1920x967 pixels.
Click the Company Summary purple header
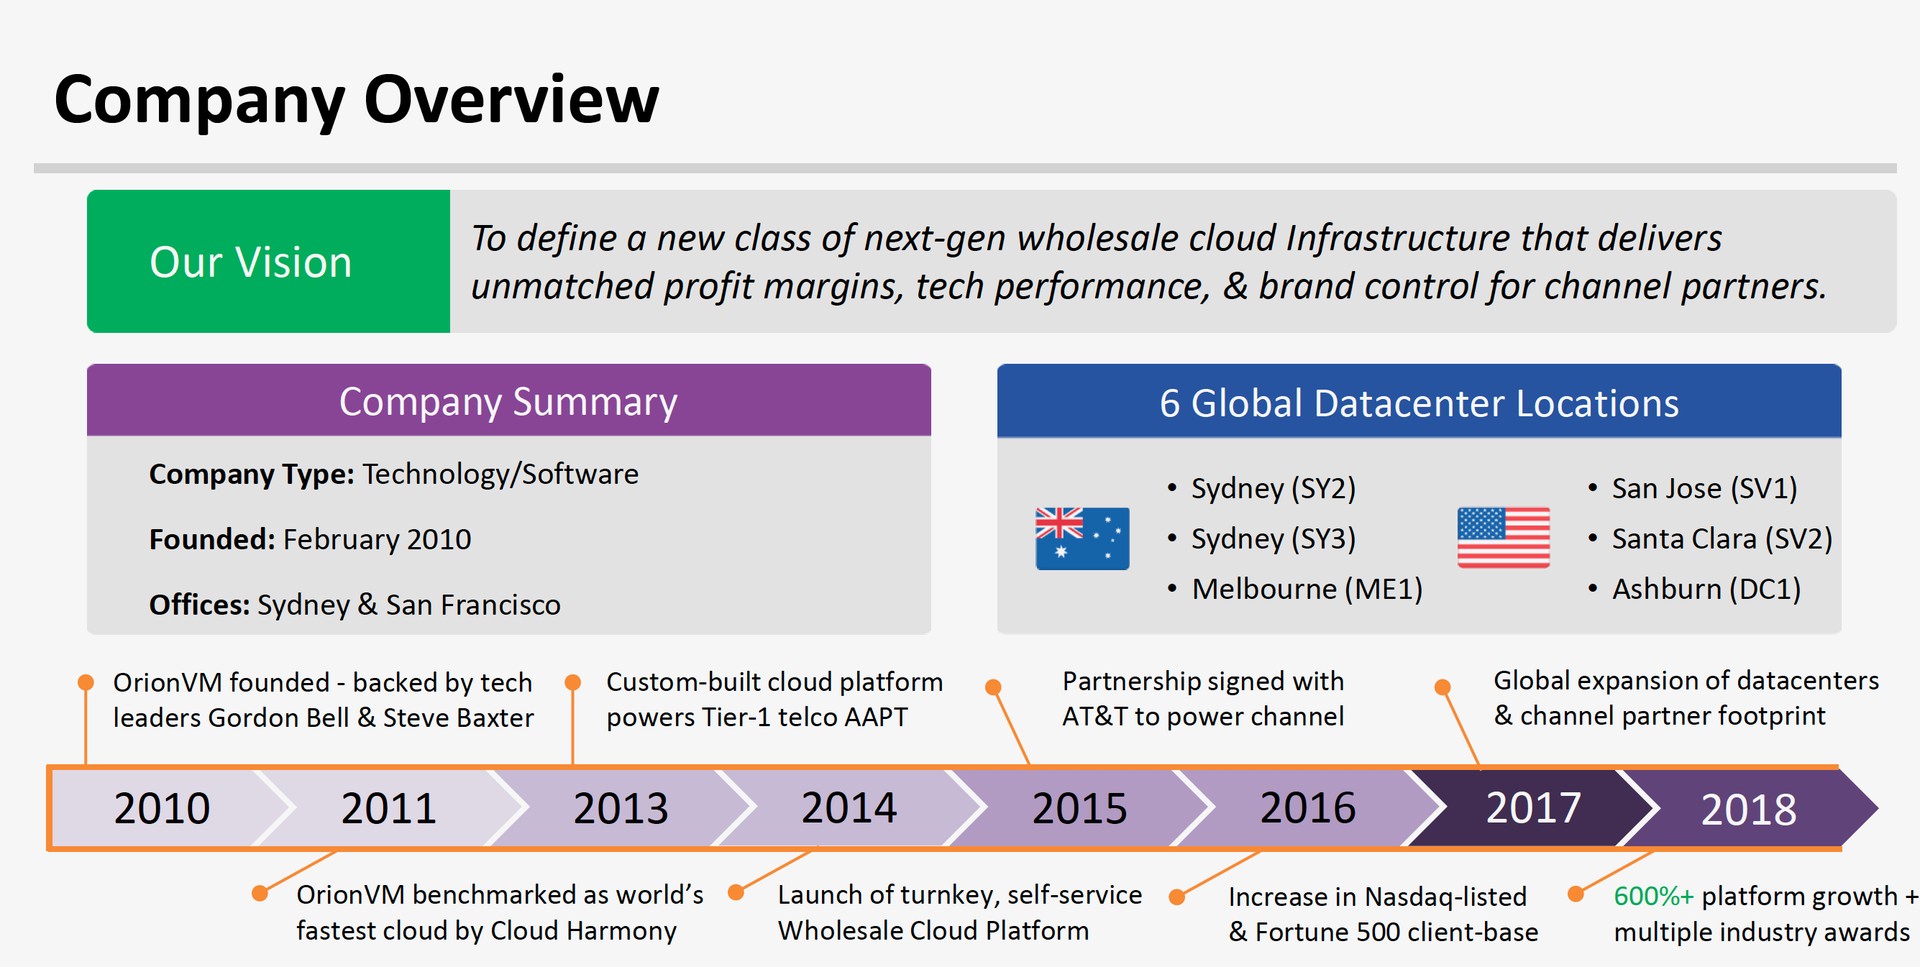tap(509, 400)
